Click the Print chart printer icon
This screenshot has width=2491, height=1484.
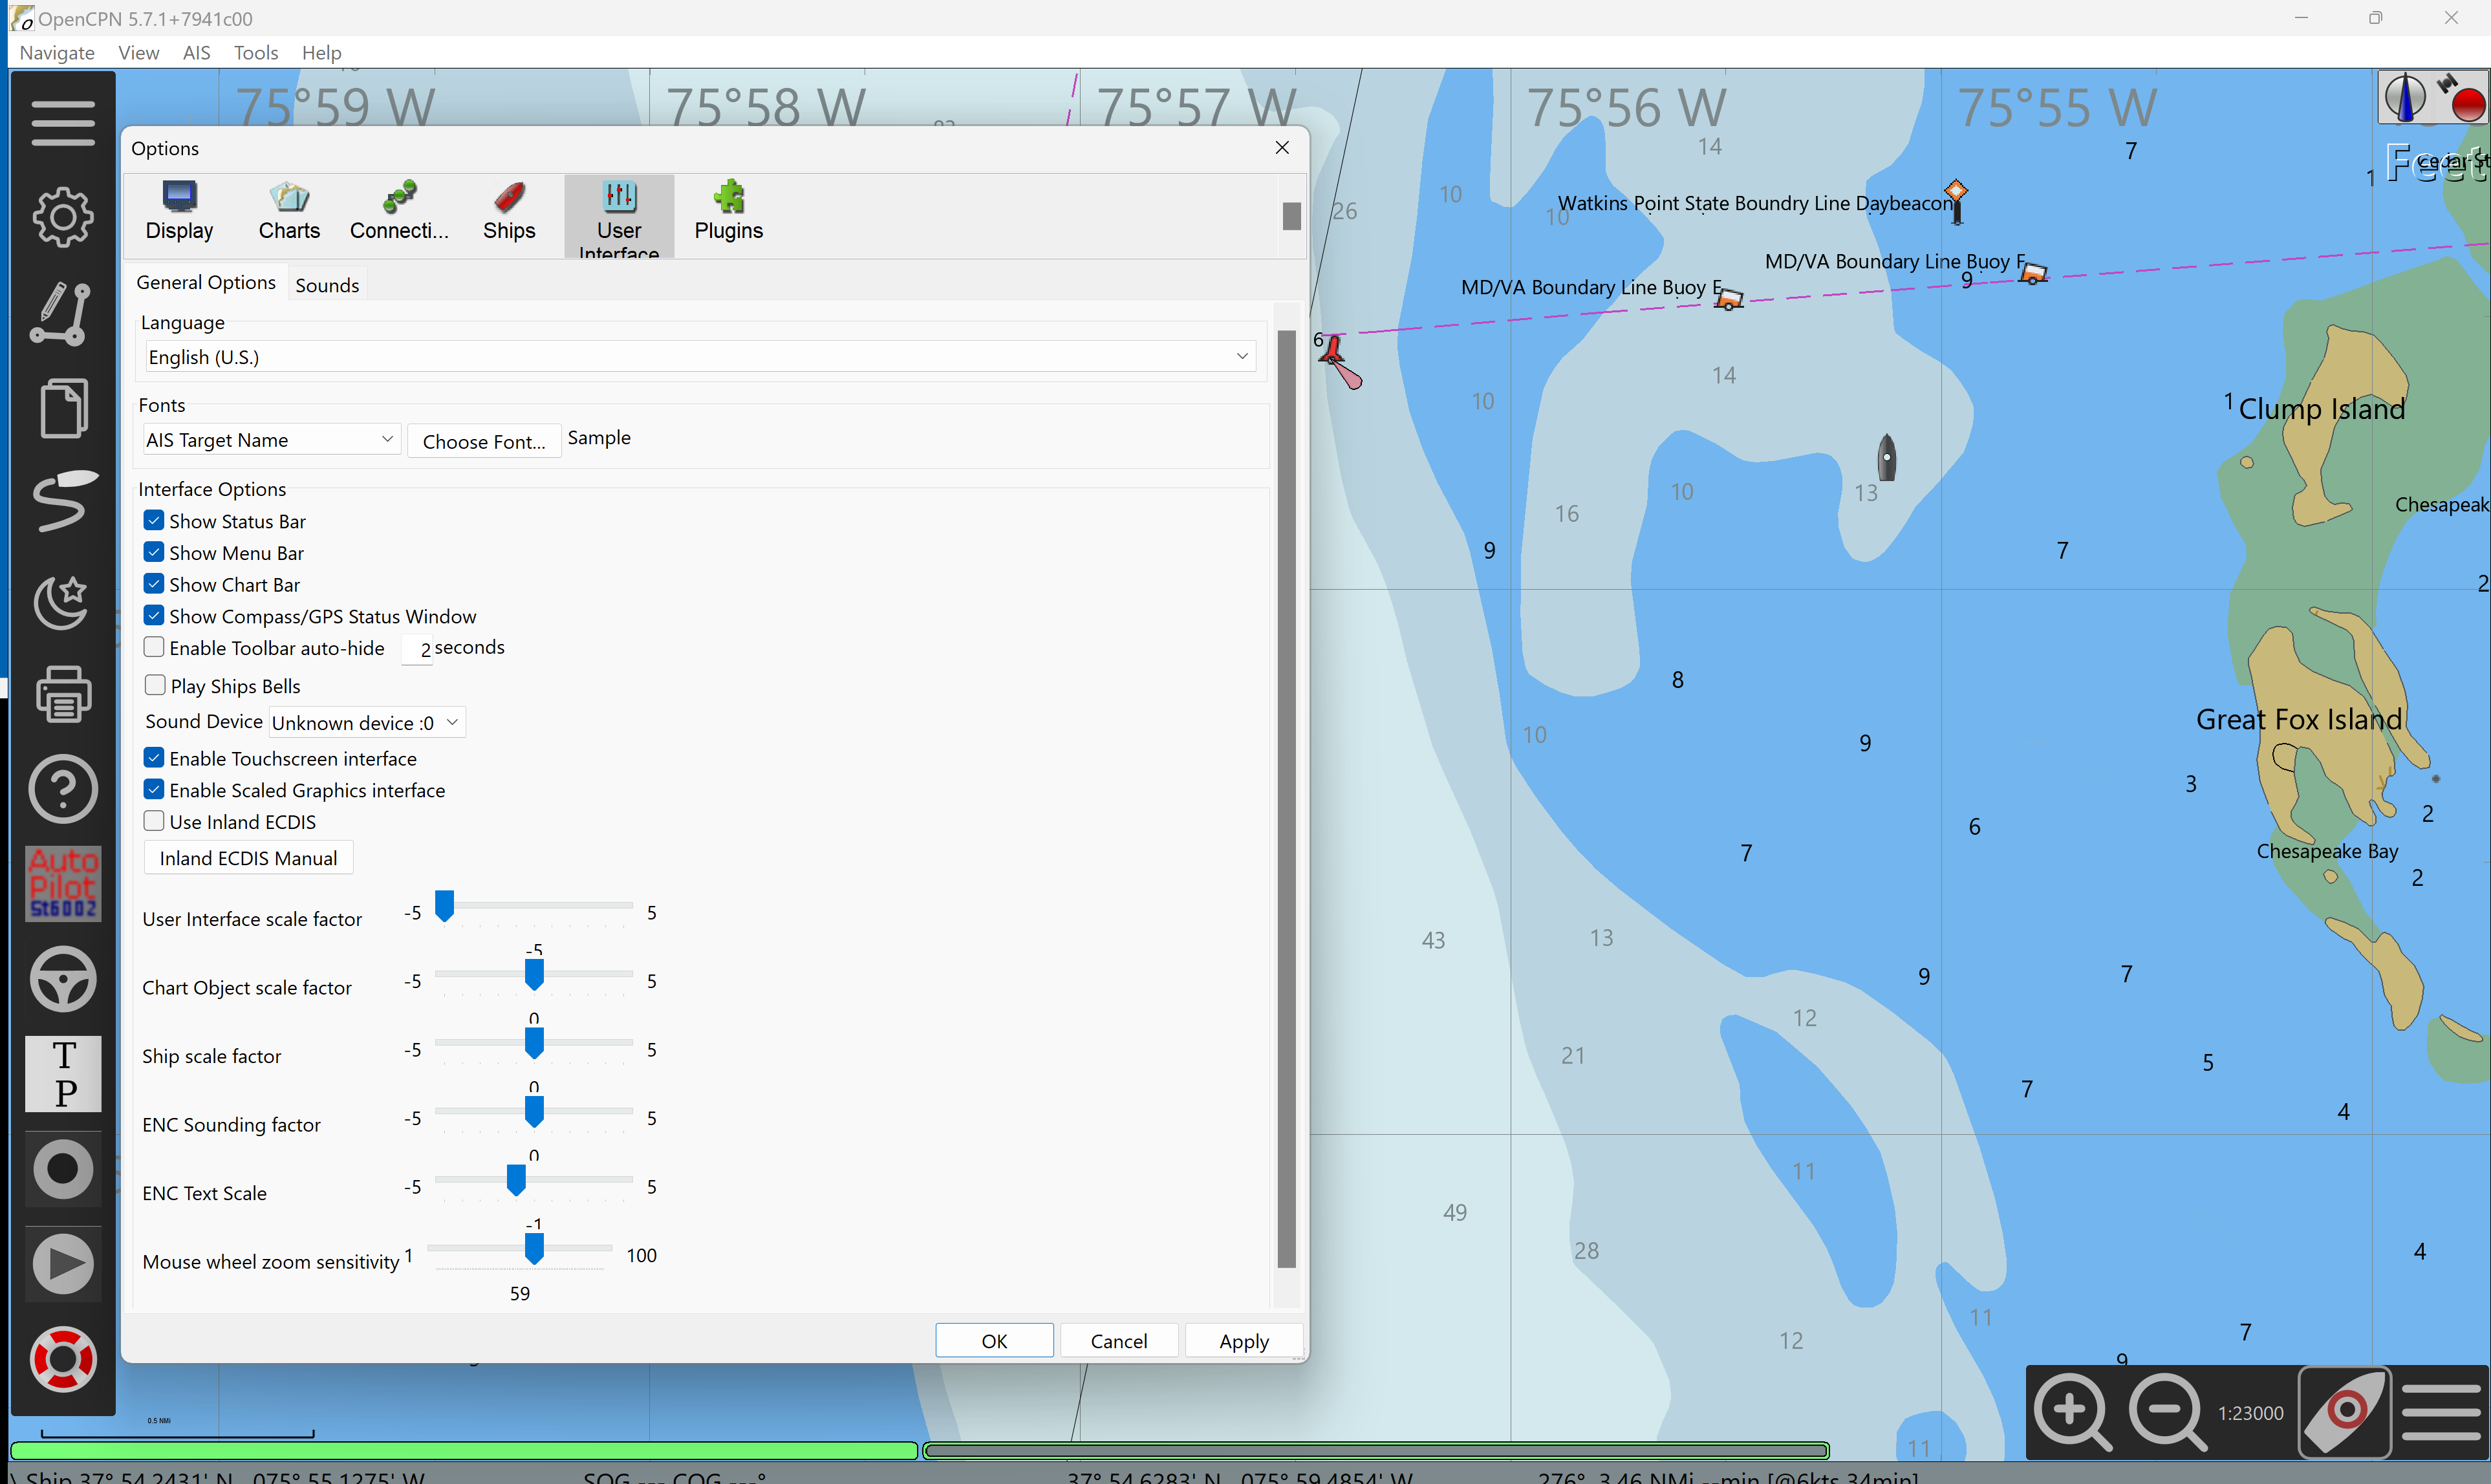63,693
